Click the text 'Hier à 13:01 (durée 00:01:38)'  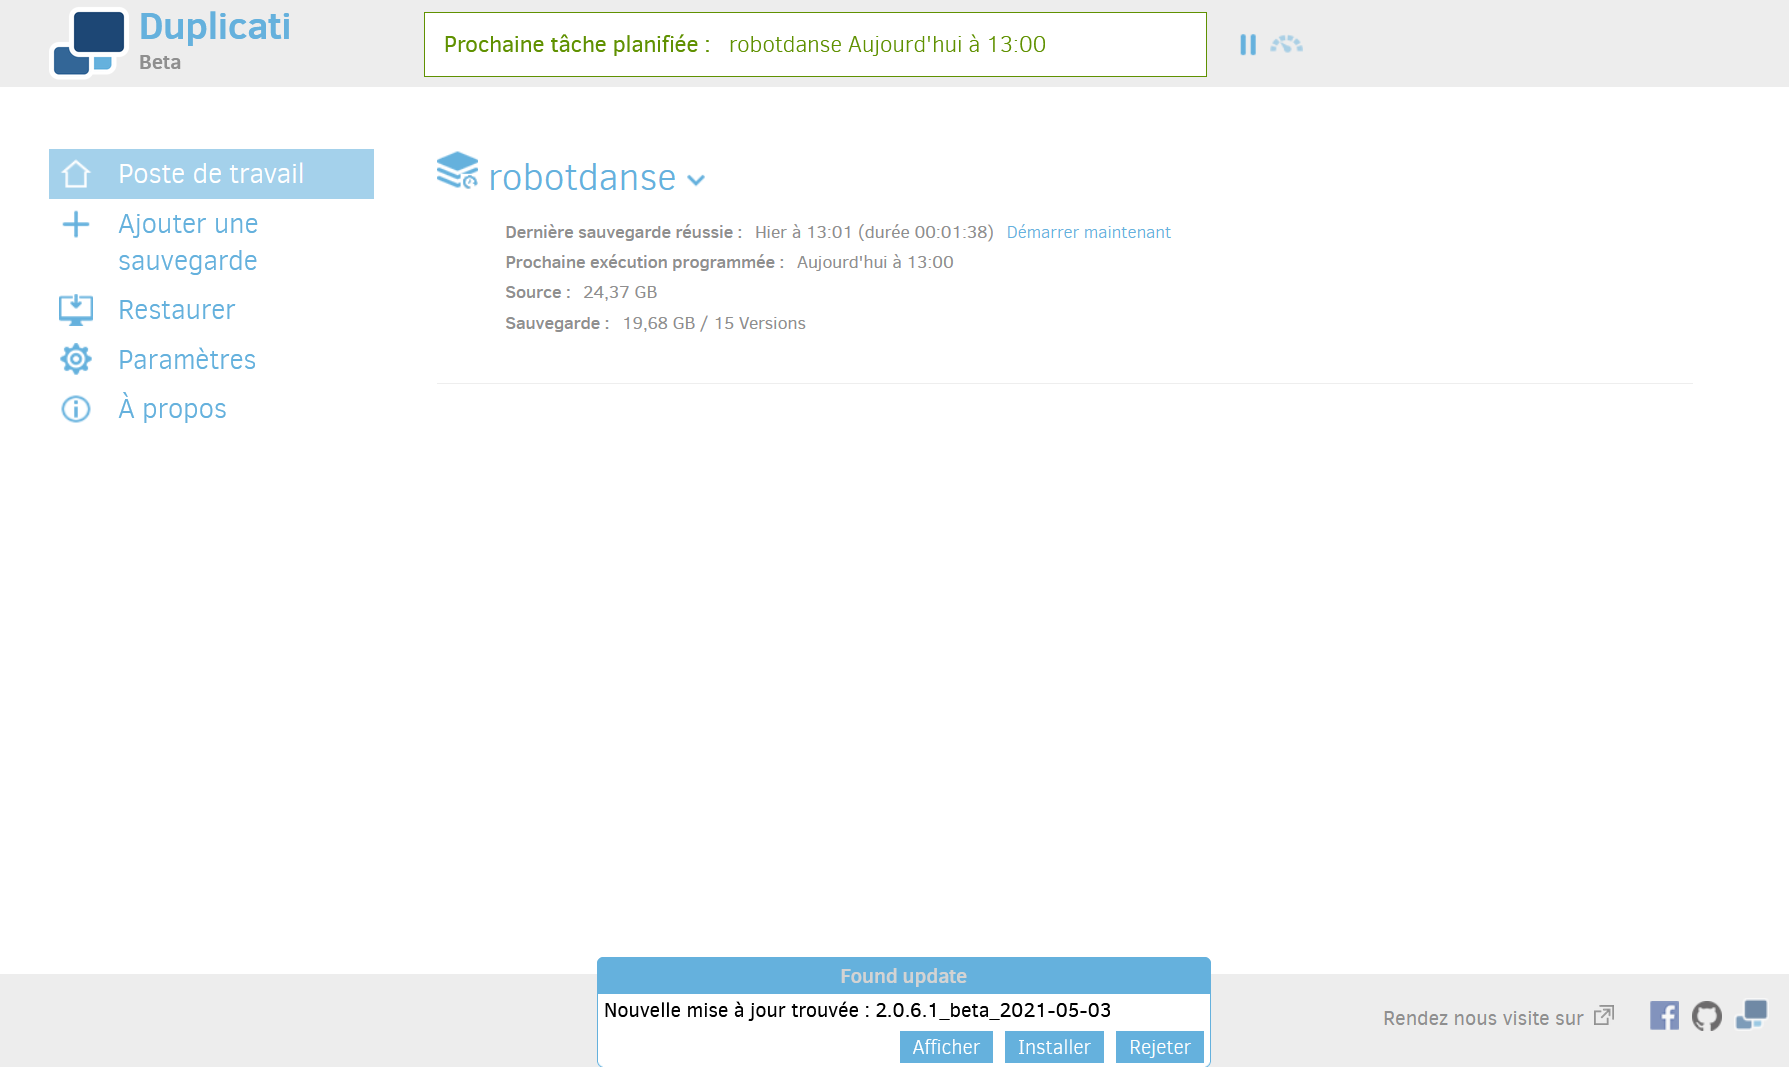(x=874, y=232)
